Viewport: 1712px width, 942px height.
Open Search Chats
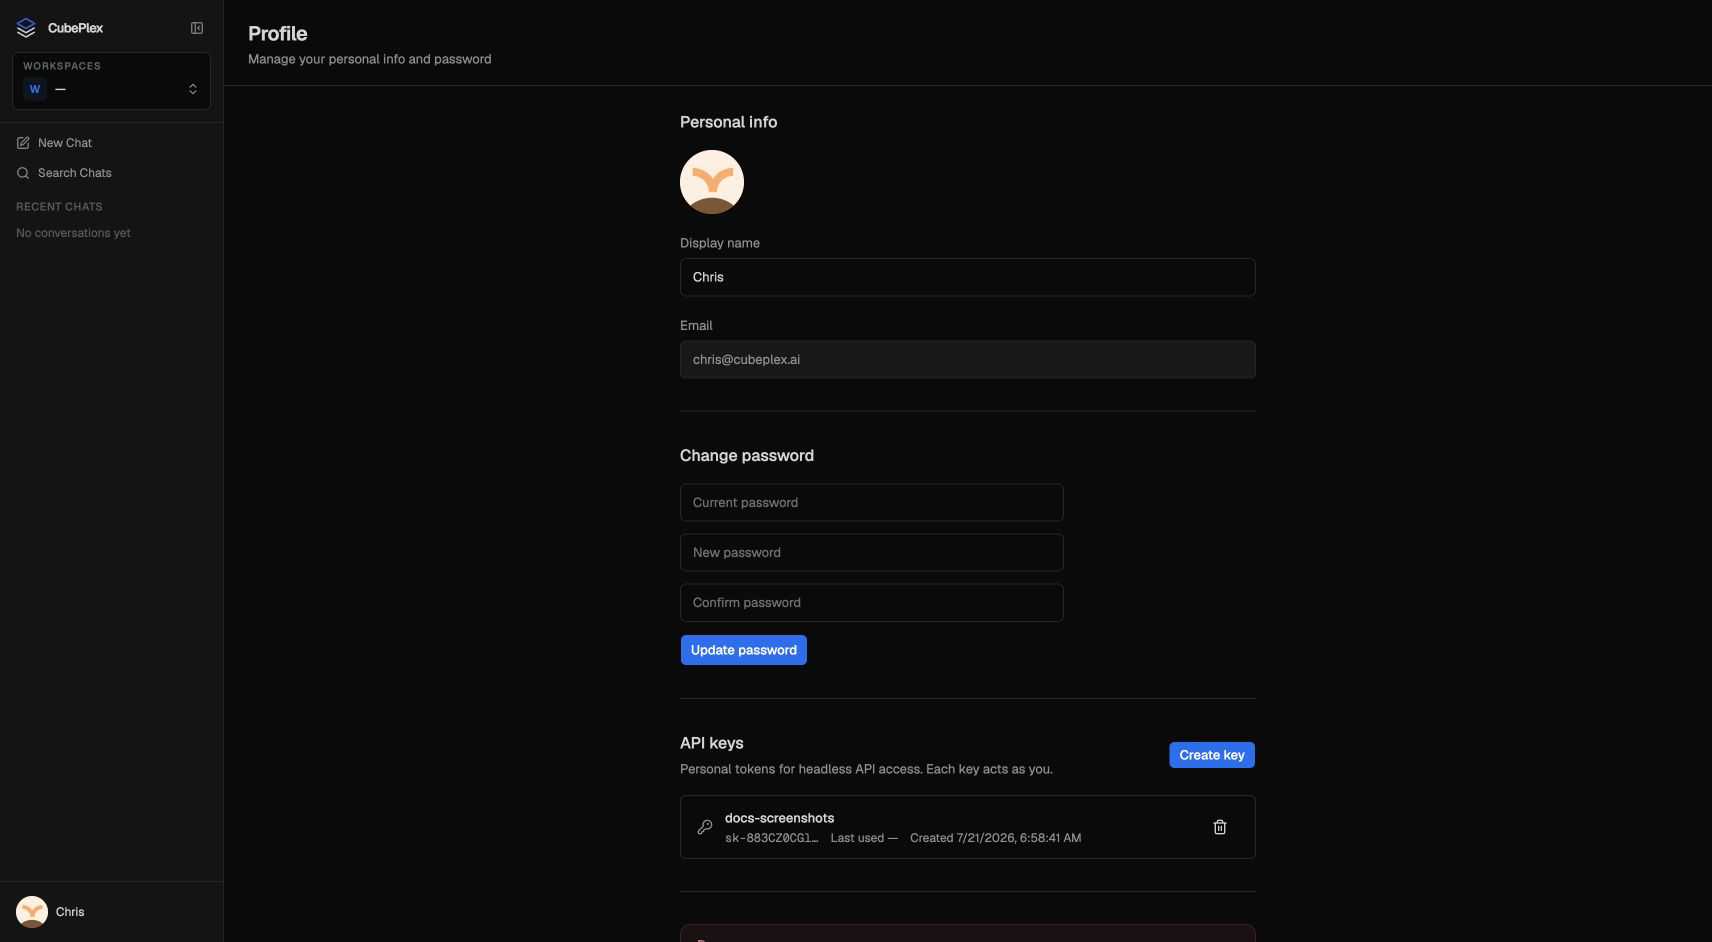click(x=75, y=173)
